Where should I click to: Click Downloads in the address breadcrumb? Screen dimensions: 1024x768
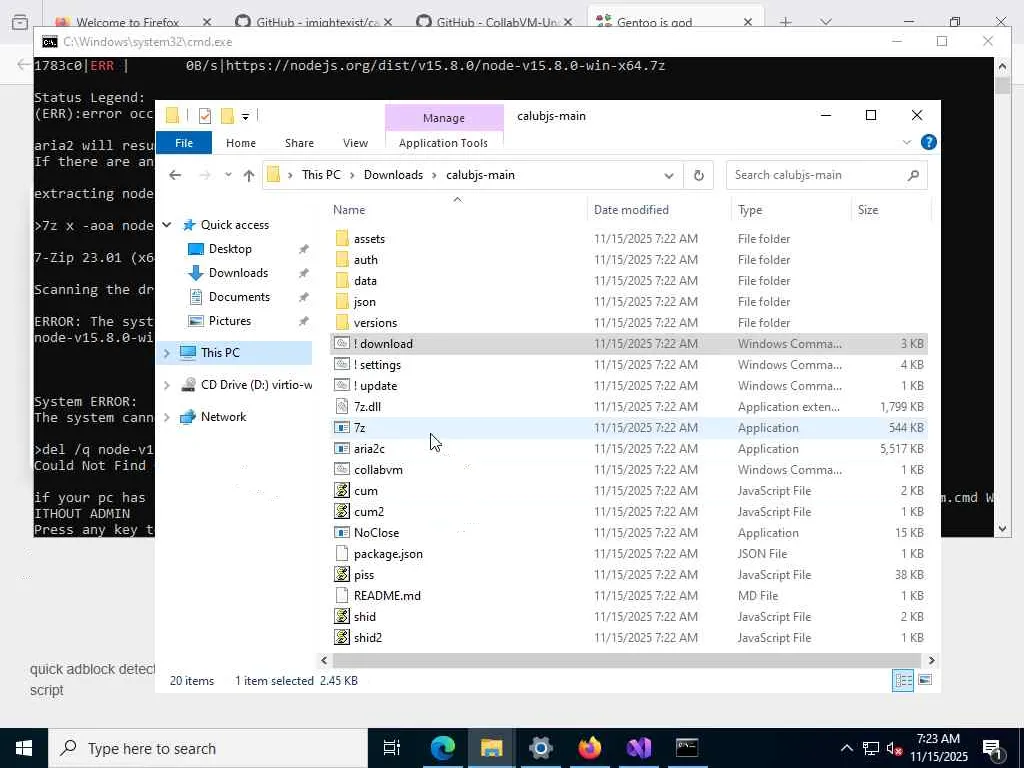point(393,175)
